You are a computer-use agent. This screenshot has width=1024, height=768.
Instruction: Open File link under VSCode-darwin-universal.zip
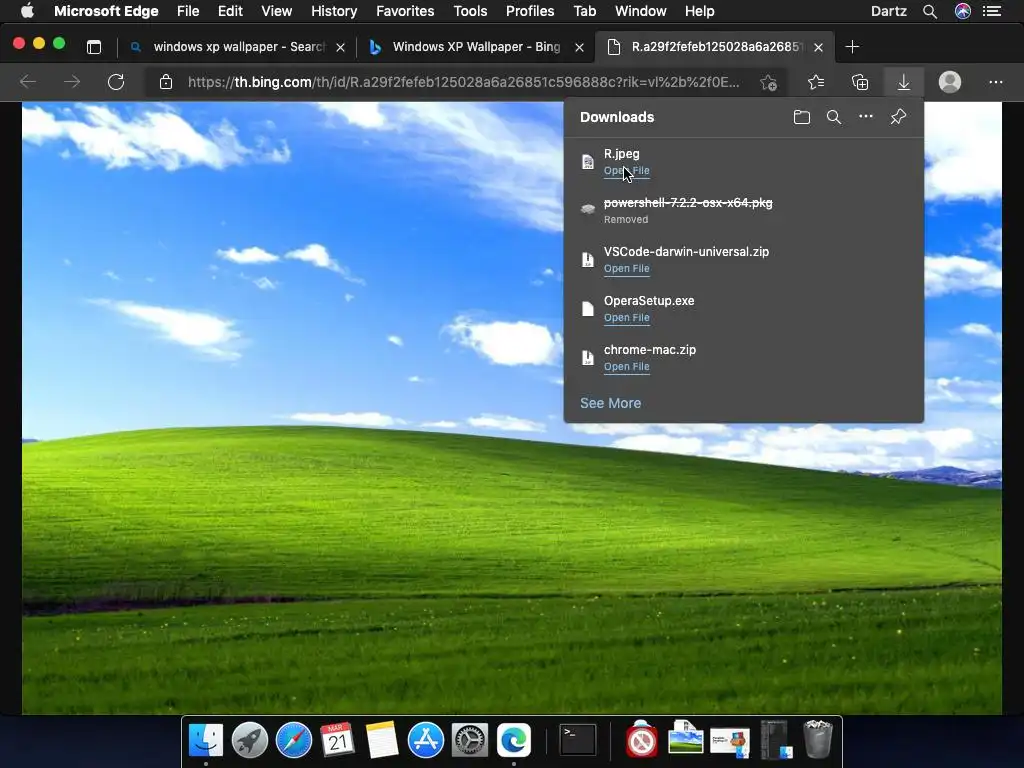[x=626, y=268]
